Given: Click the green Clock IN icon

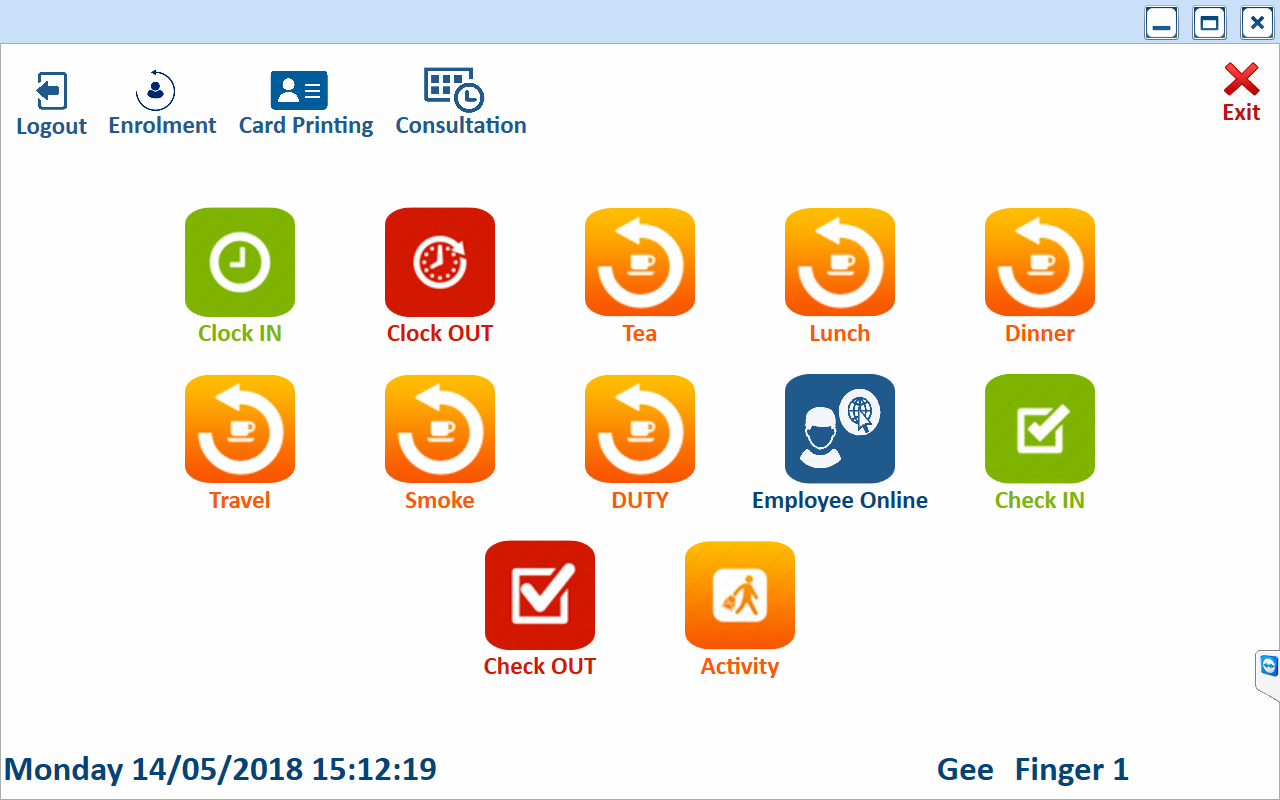Looking at the screenshot, I should click(240, 262).
